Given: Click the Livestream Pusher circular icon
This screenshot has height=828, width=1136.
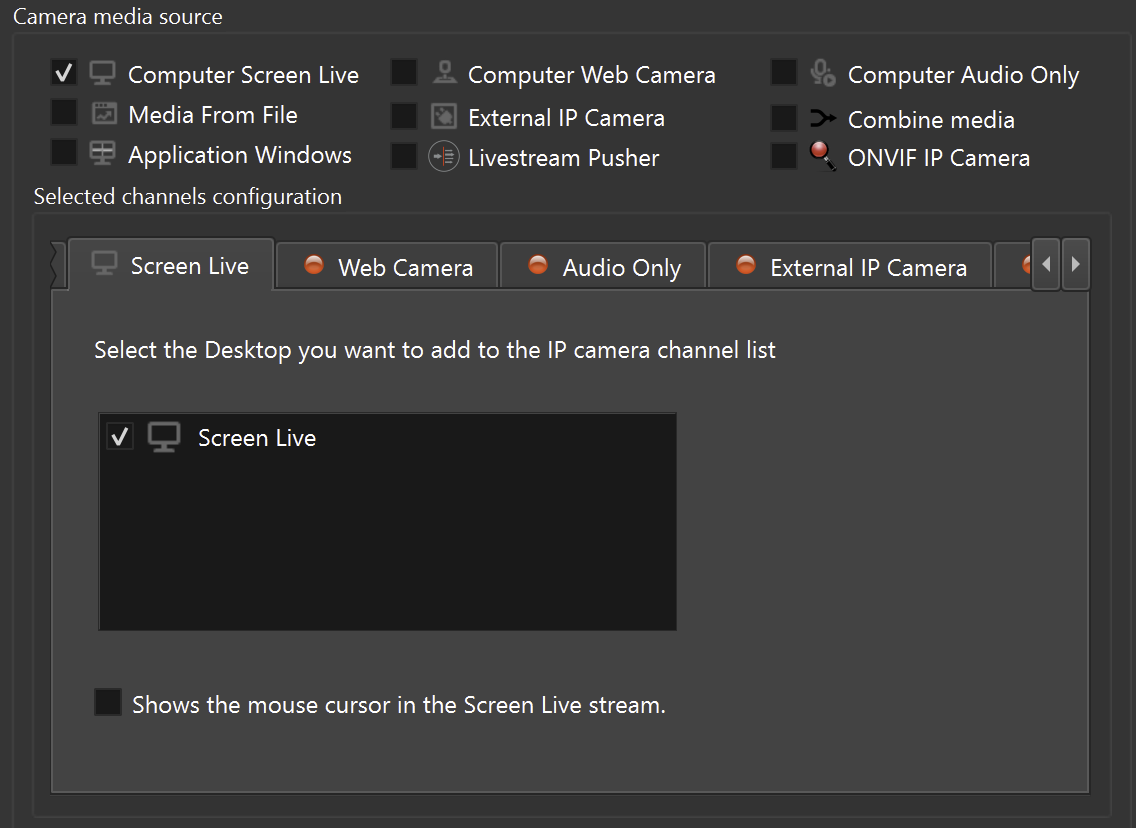Looking at the screenshot, I should [x=443, y=157].
